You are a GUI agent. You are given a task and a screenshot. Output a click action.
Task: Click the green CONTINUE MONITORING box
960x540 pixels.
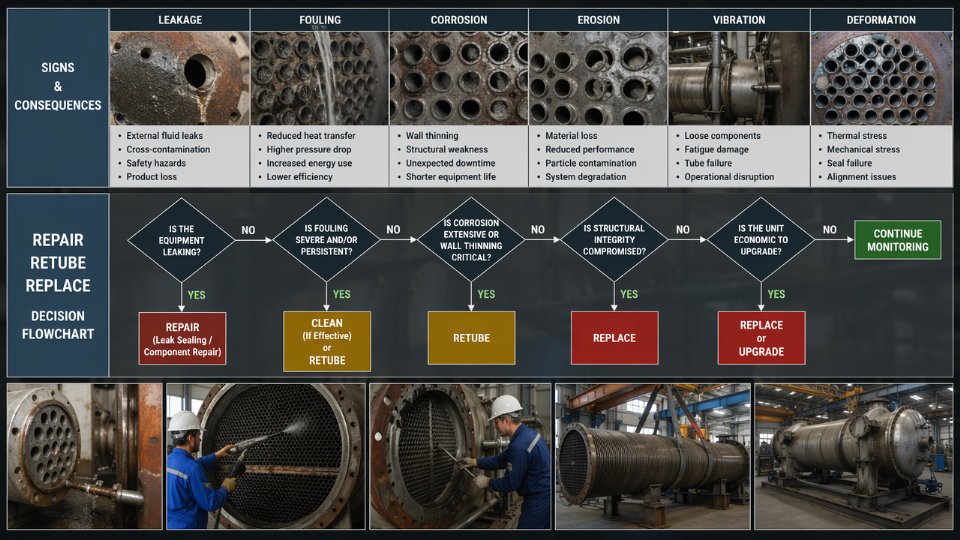point(898,240)
